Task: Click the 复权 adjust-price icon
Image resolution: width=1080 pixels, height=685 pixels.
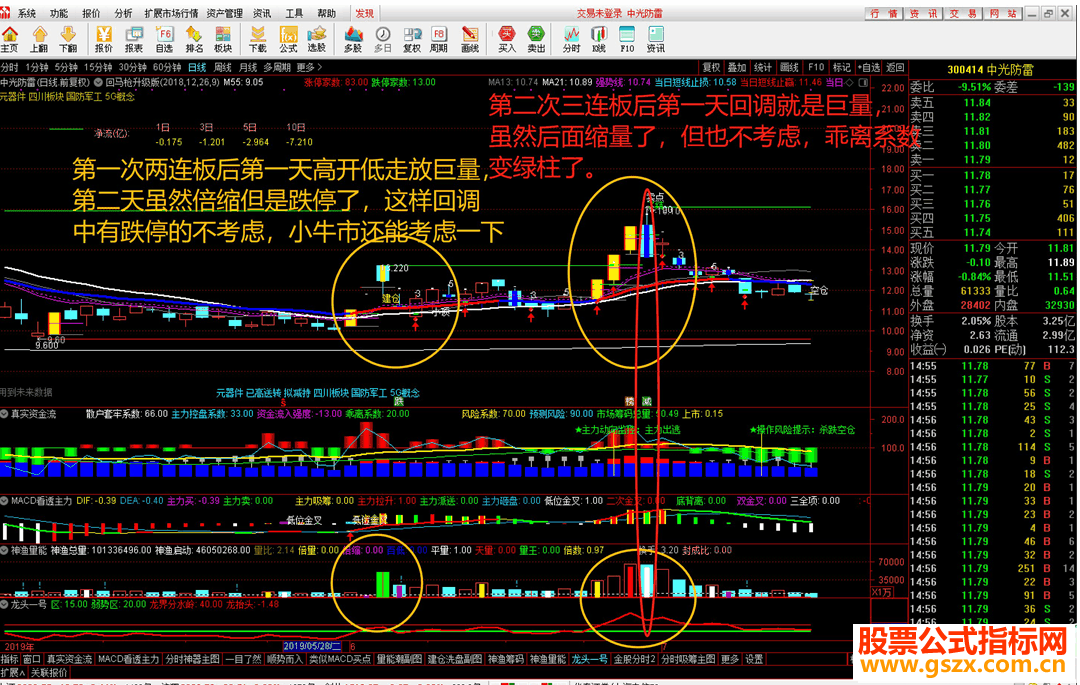Action: click(412, 39)
